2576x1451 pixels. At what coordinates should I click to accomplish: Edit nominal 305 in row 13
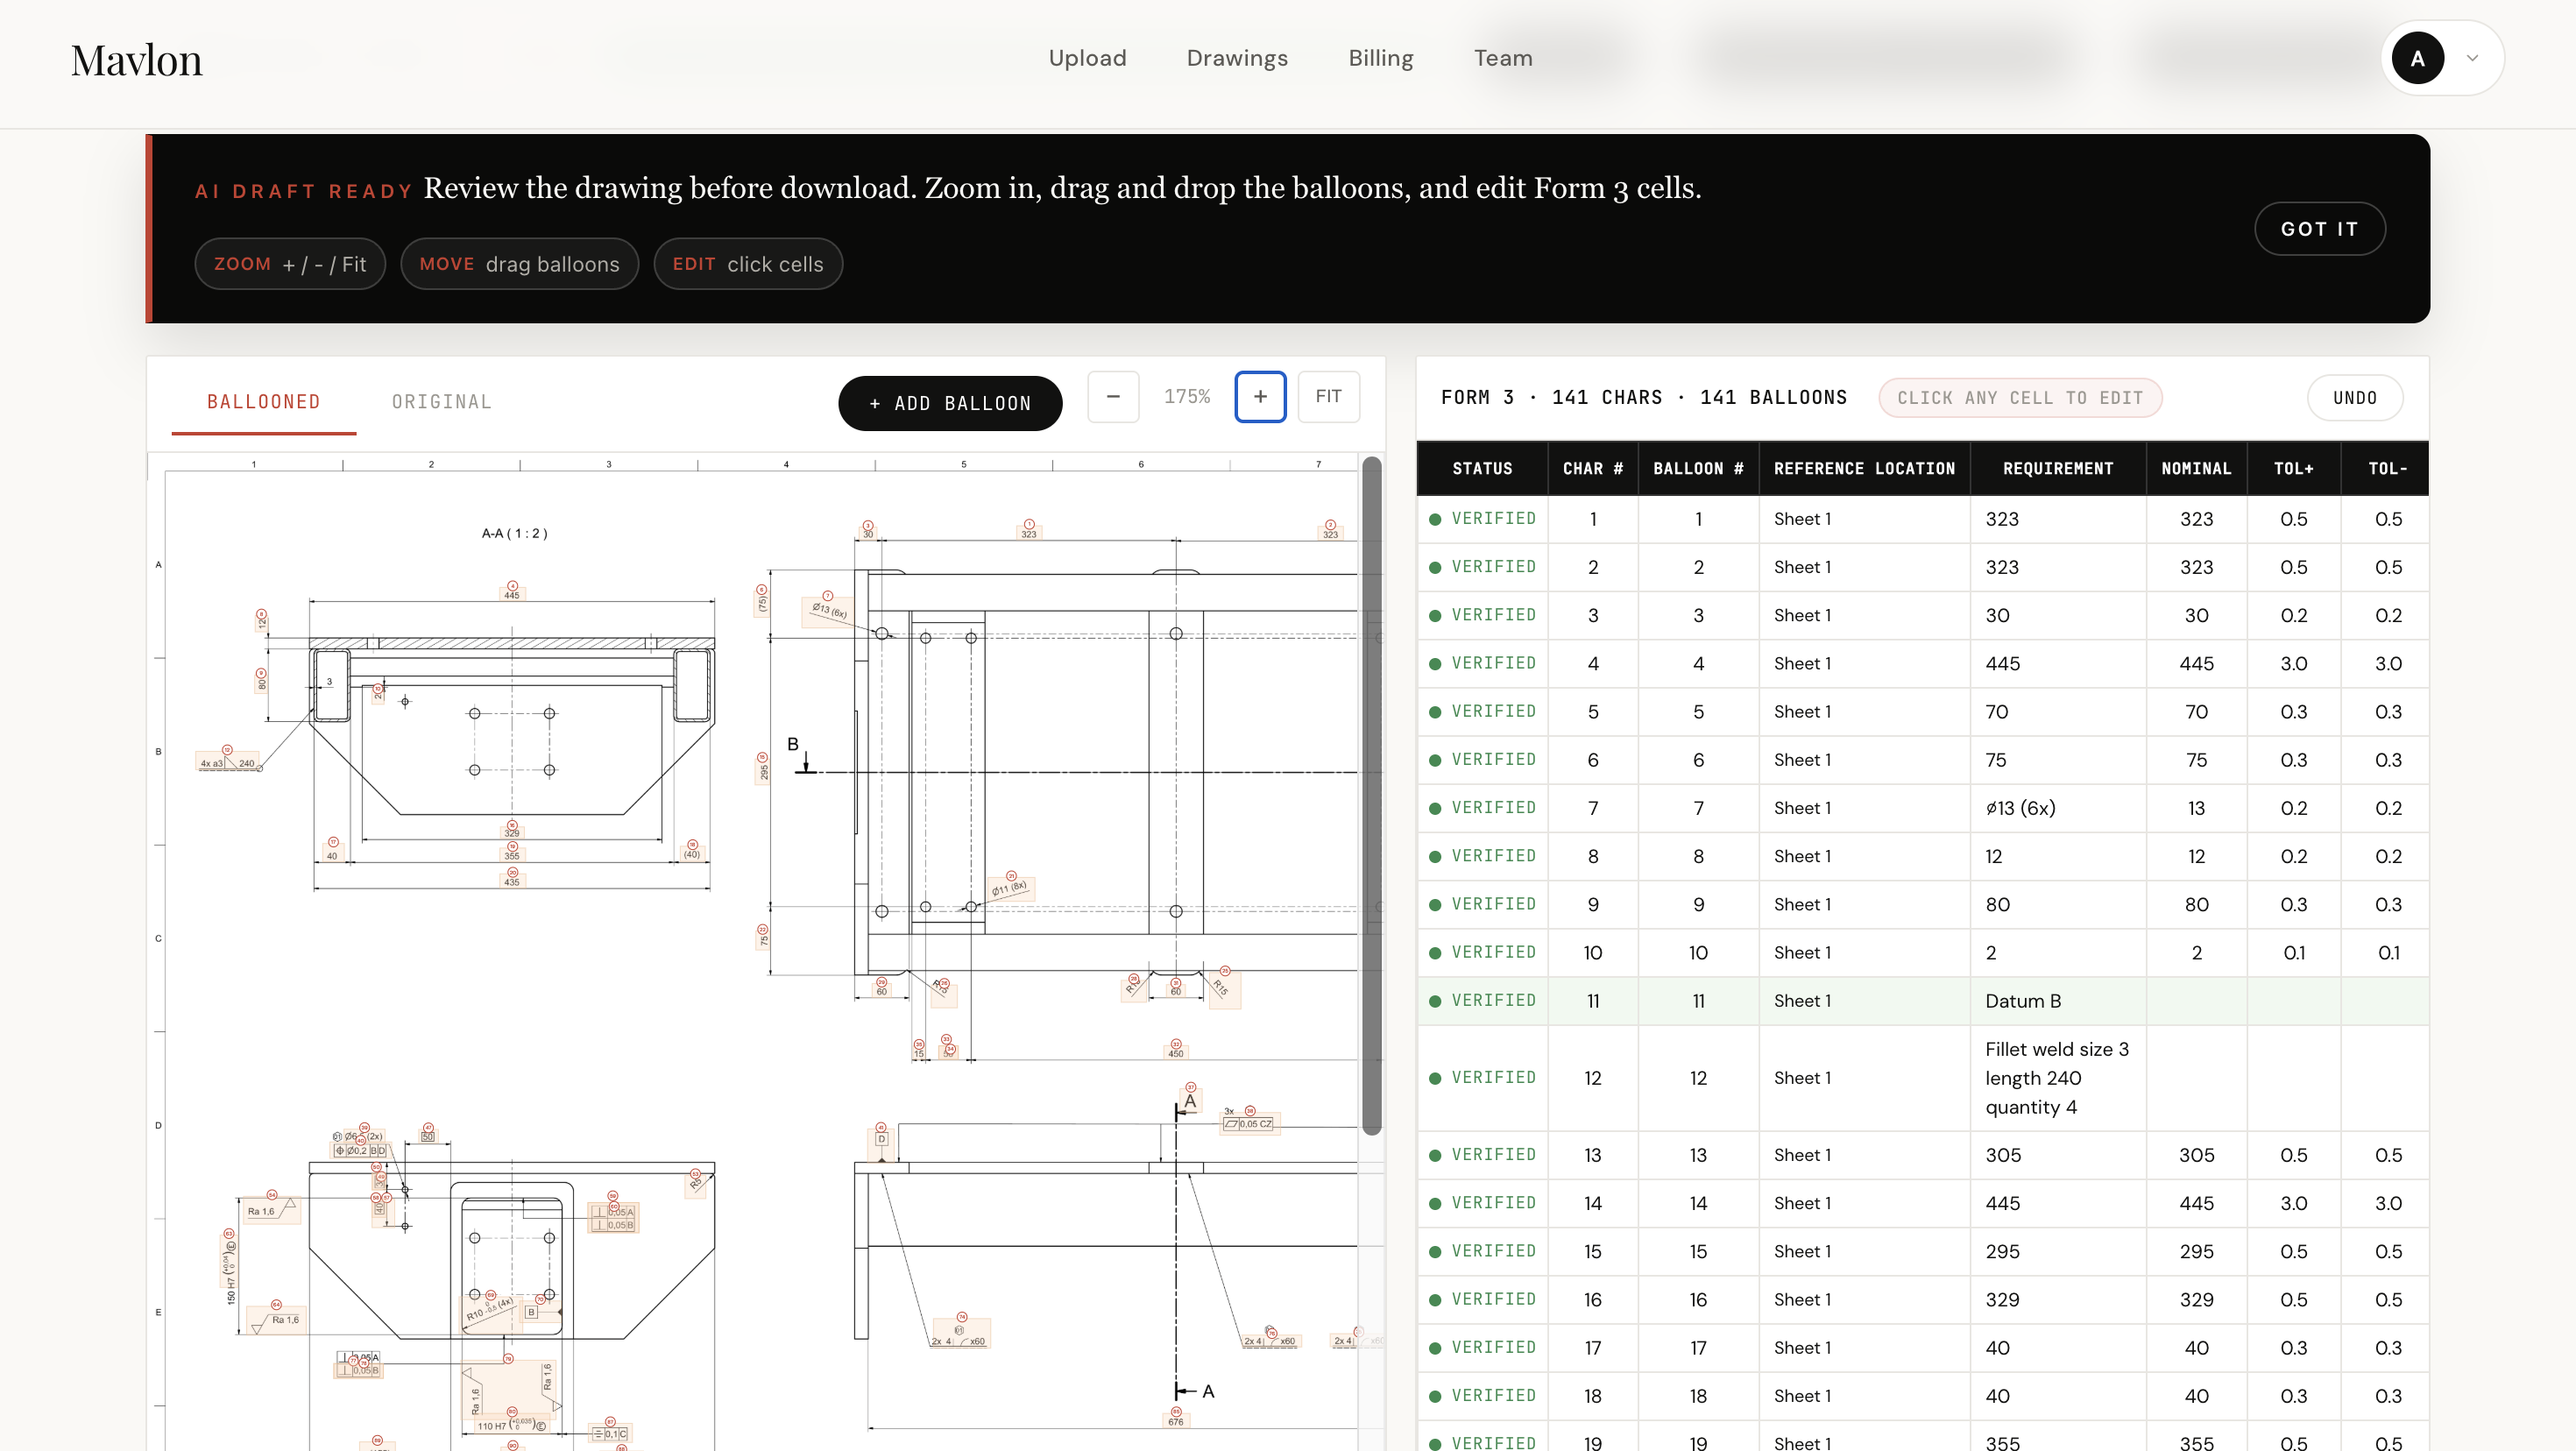click(x=2196, y=1155)
